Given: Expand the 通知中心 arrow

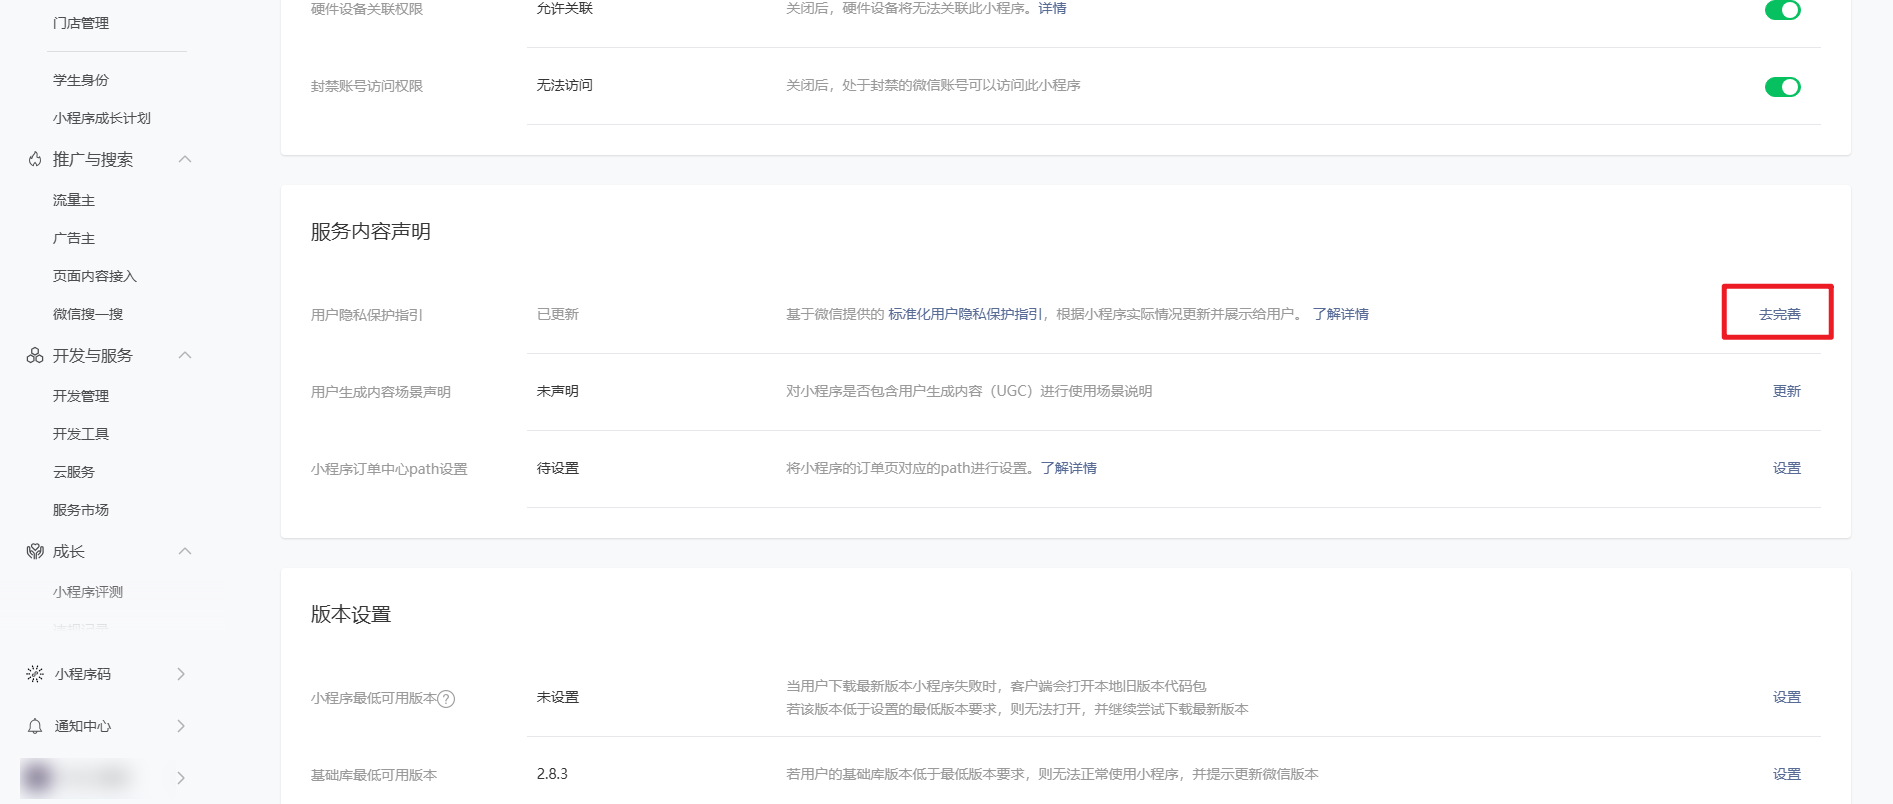Looking at the screenshot, I should click(181, 726).
